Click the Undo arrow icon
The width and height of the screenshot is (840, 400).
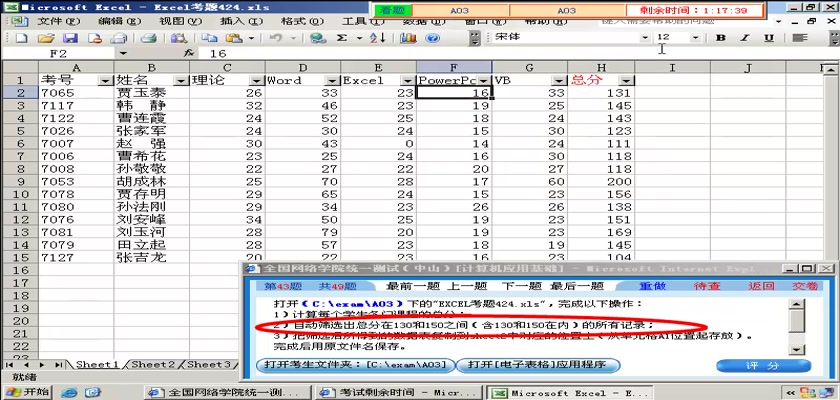coord(276,38)
